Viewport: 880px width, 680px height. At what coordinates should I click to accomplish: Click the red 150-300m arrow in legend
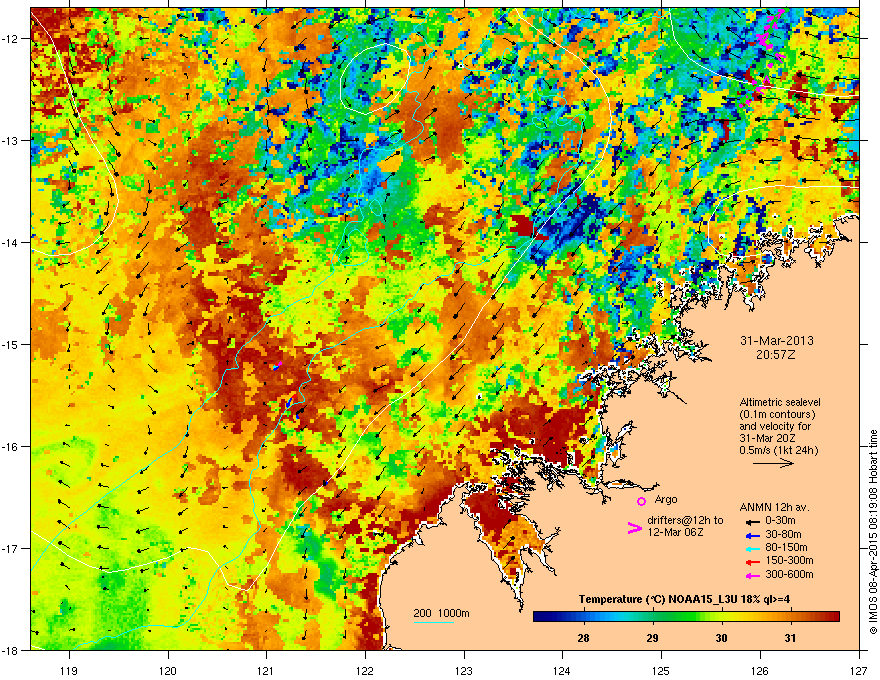753,561
